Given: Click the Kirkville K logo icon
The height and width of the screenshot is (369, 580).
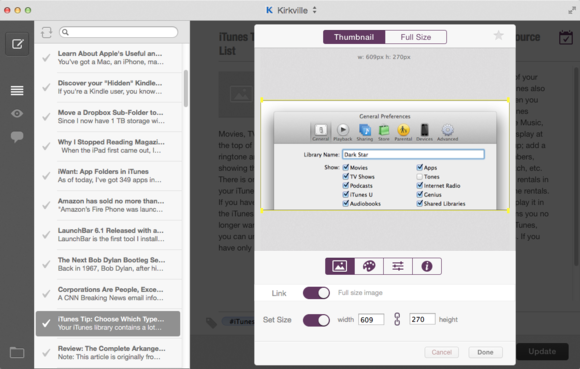Looking at the screenshot, I should 269,10.
